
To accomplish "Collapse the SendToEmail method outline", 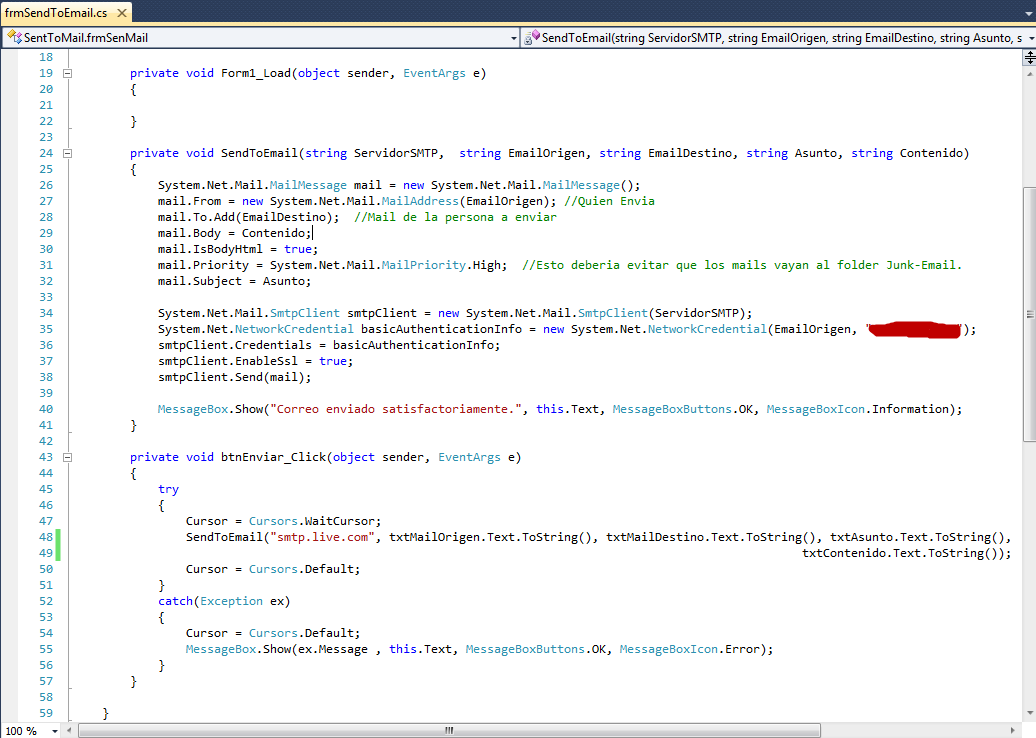I will (67, 153).
